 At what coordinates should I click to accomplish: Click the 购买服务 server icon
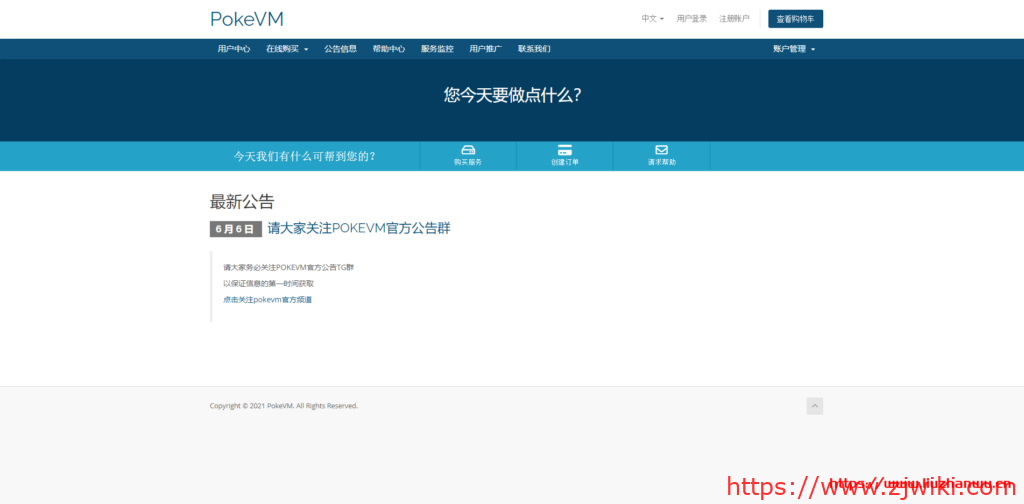pyautogui.click(x=468, y=150)
